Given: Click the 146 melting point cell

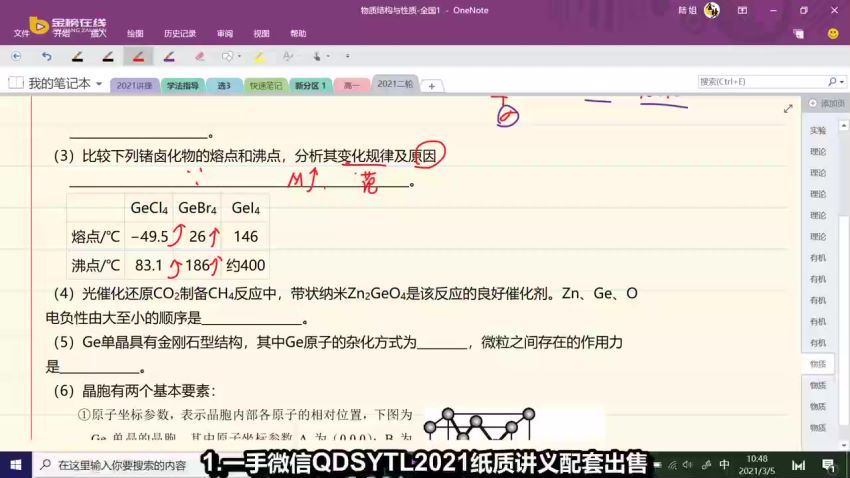Looking at the screenshot, I should tap(246, 237).
